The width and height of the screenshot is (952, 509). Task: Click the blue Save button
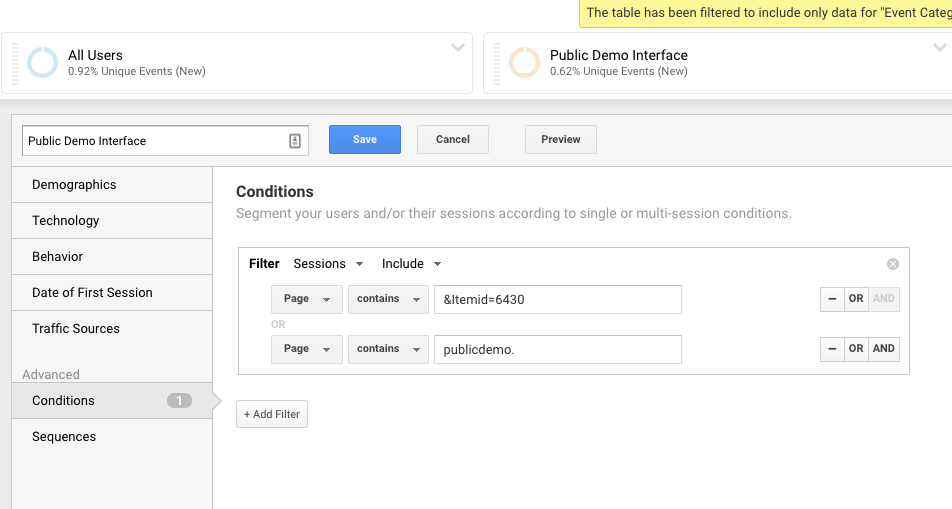pyautogui.click(x=365, y=140)
